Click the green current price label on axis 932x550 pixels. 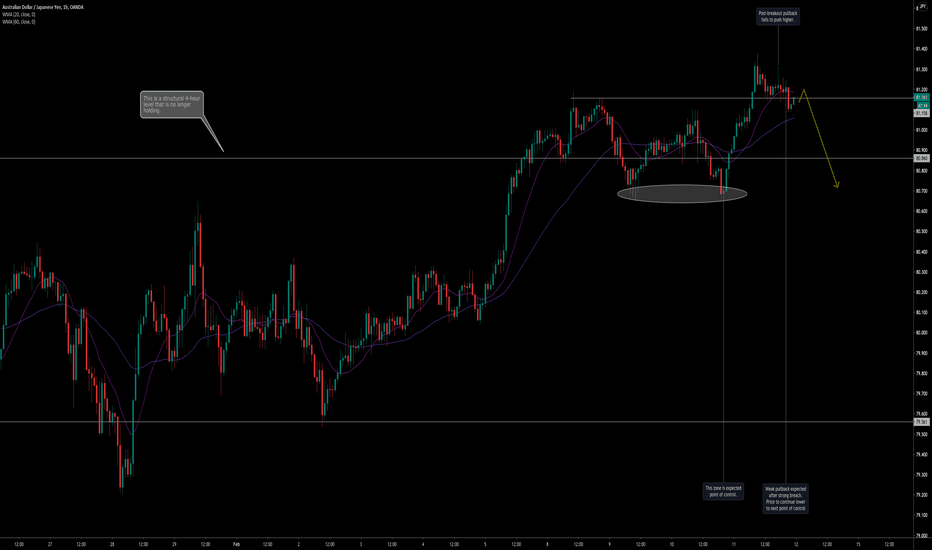922,98
